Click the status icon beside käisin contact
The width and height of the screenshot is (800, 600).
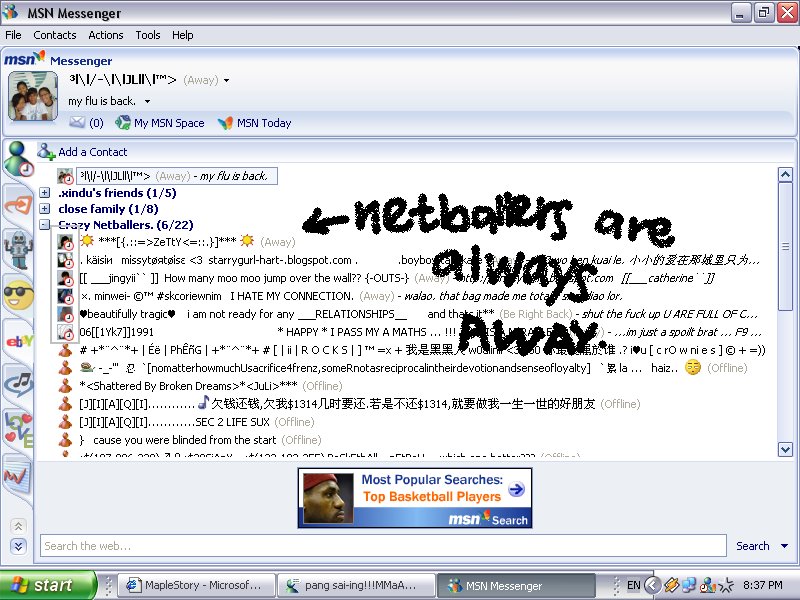[x=65, y=260]
